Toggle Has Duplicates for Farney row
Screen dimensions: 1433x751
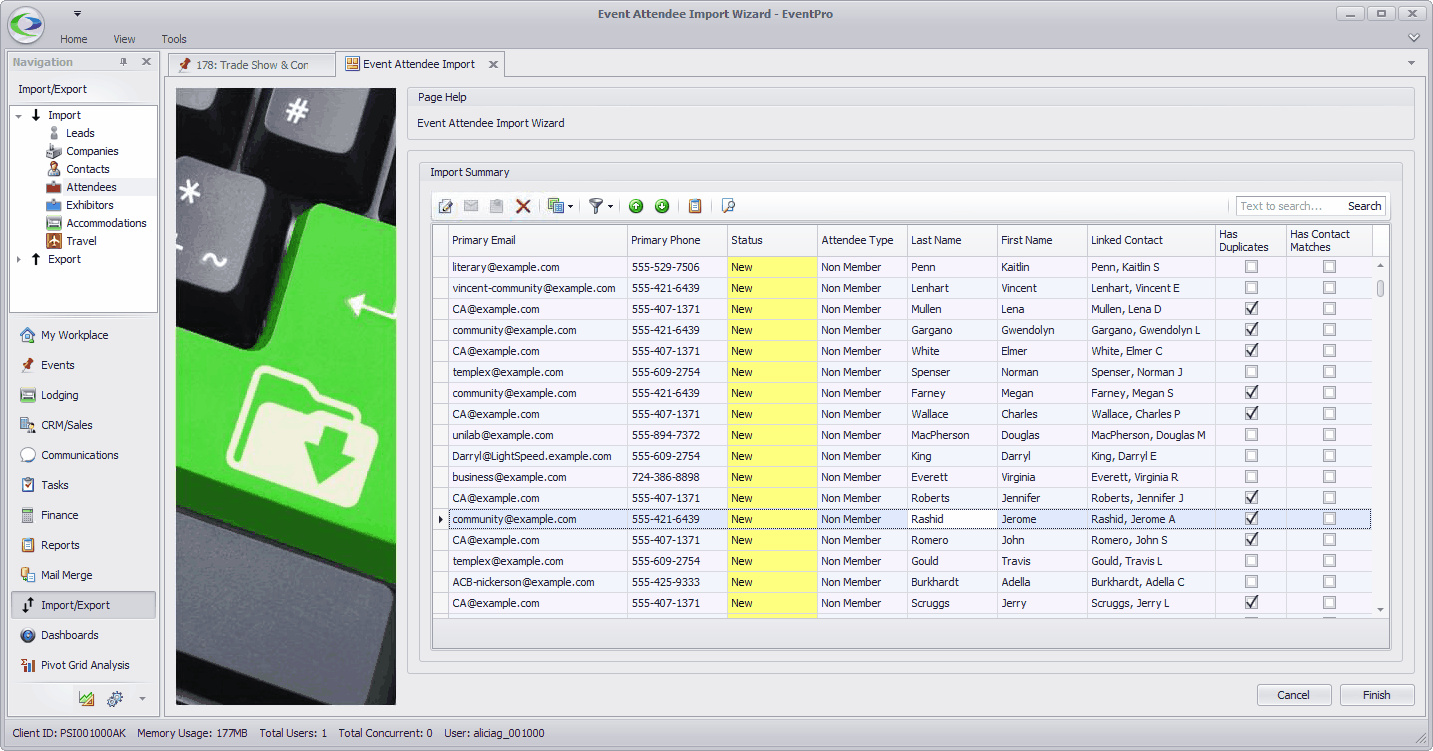(1251, 393)
